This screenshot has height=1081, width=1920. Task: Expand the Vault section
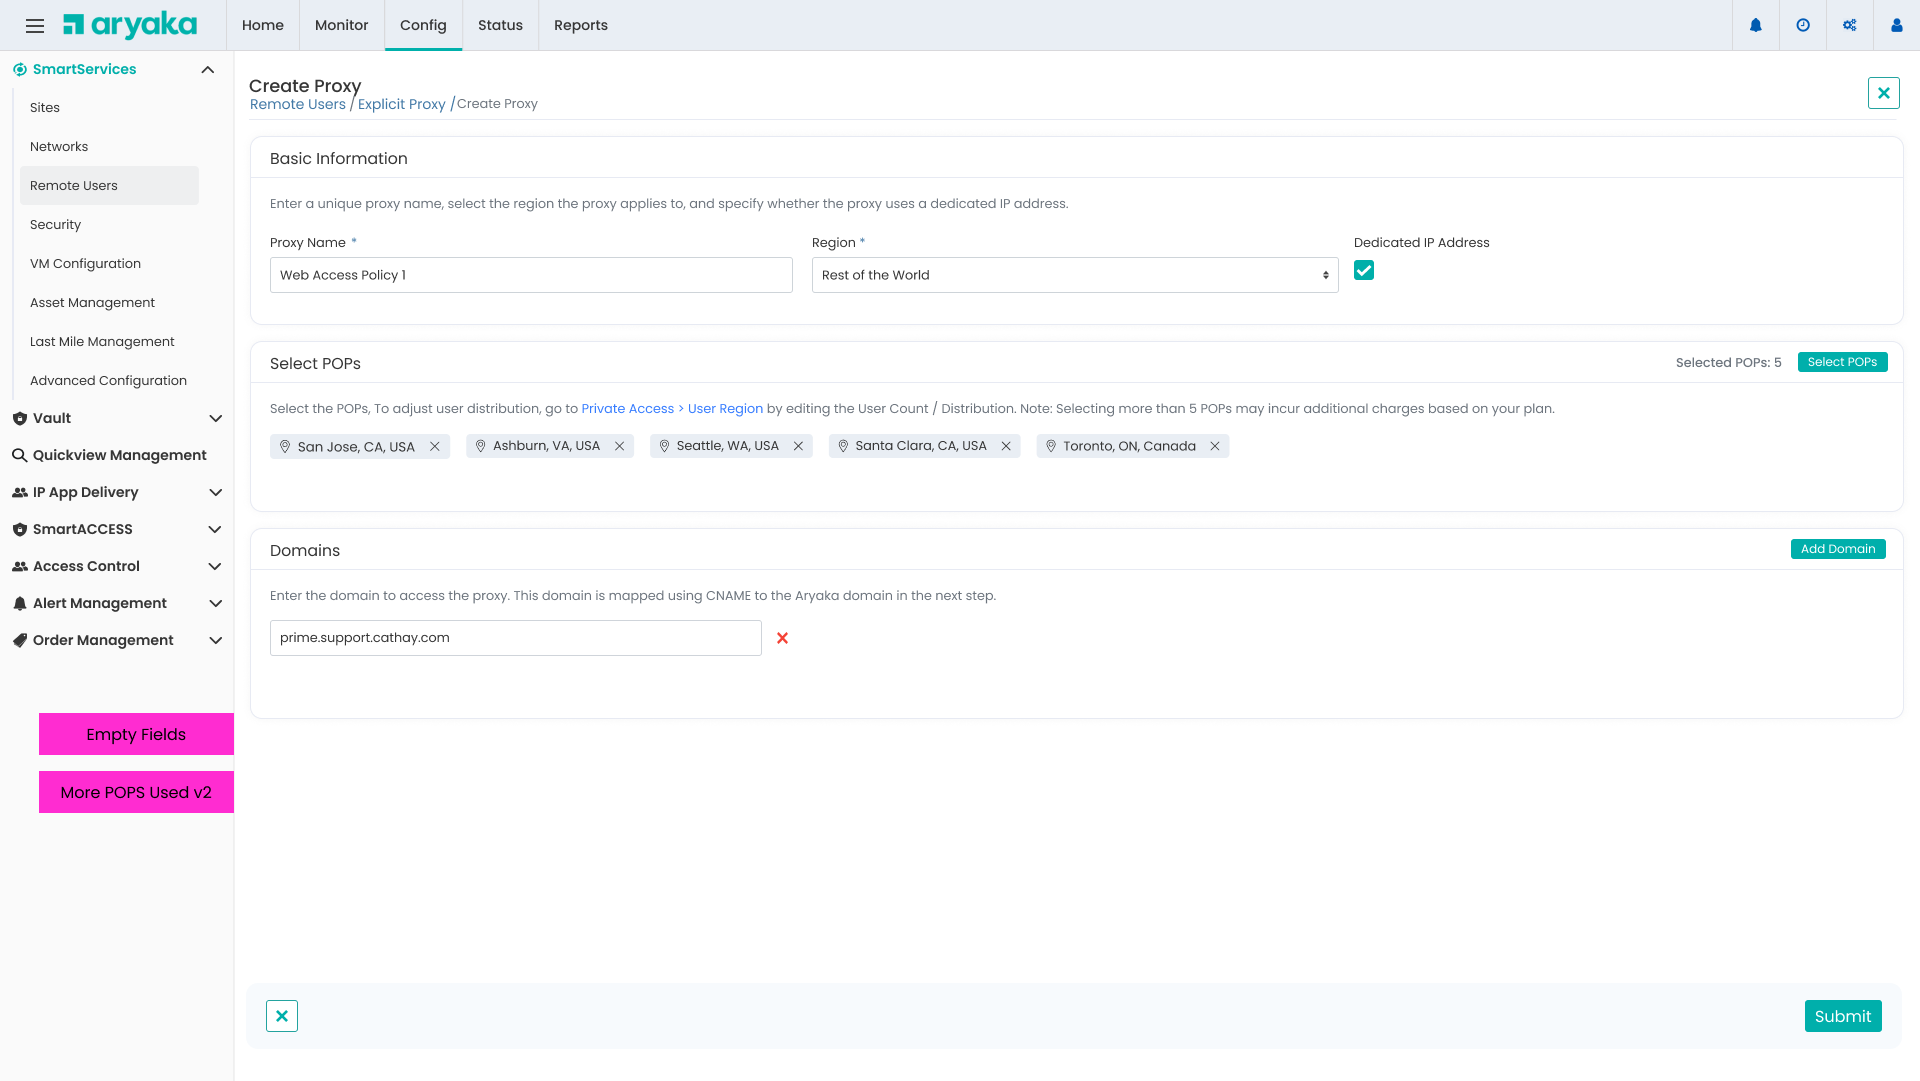tap(215, 418)
